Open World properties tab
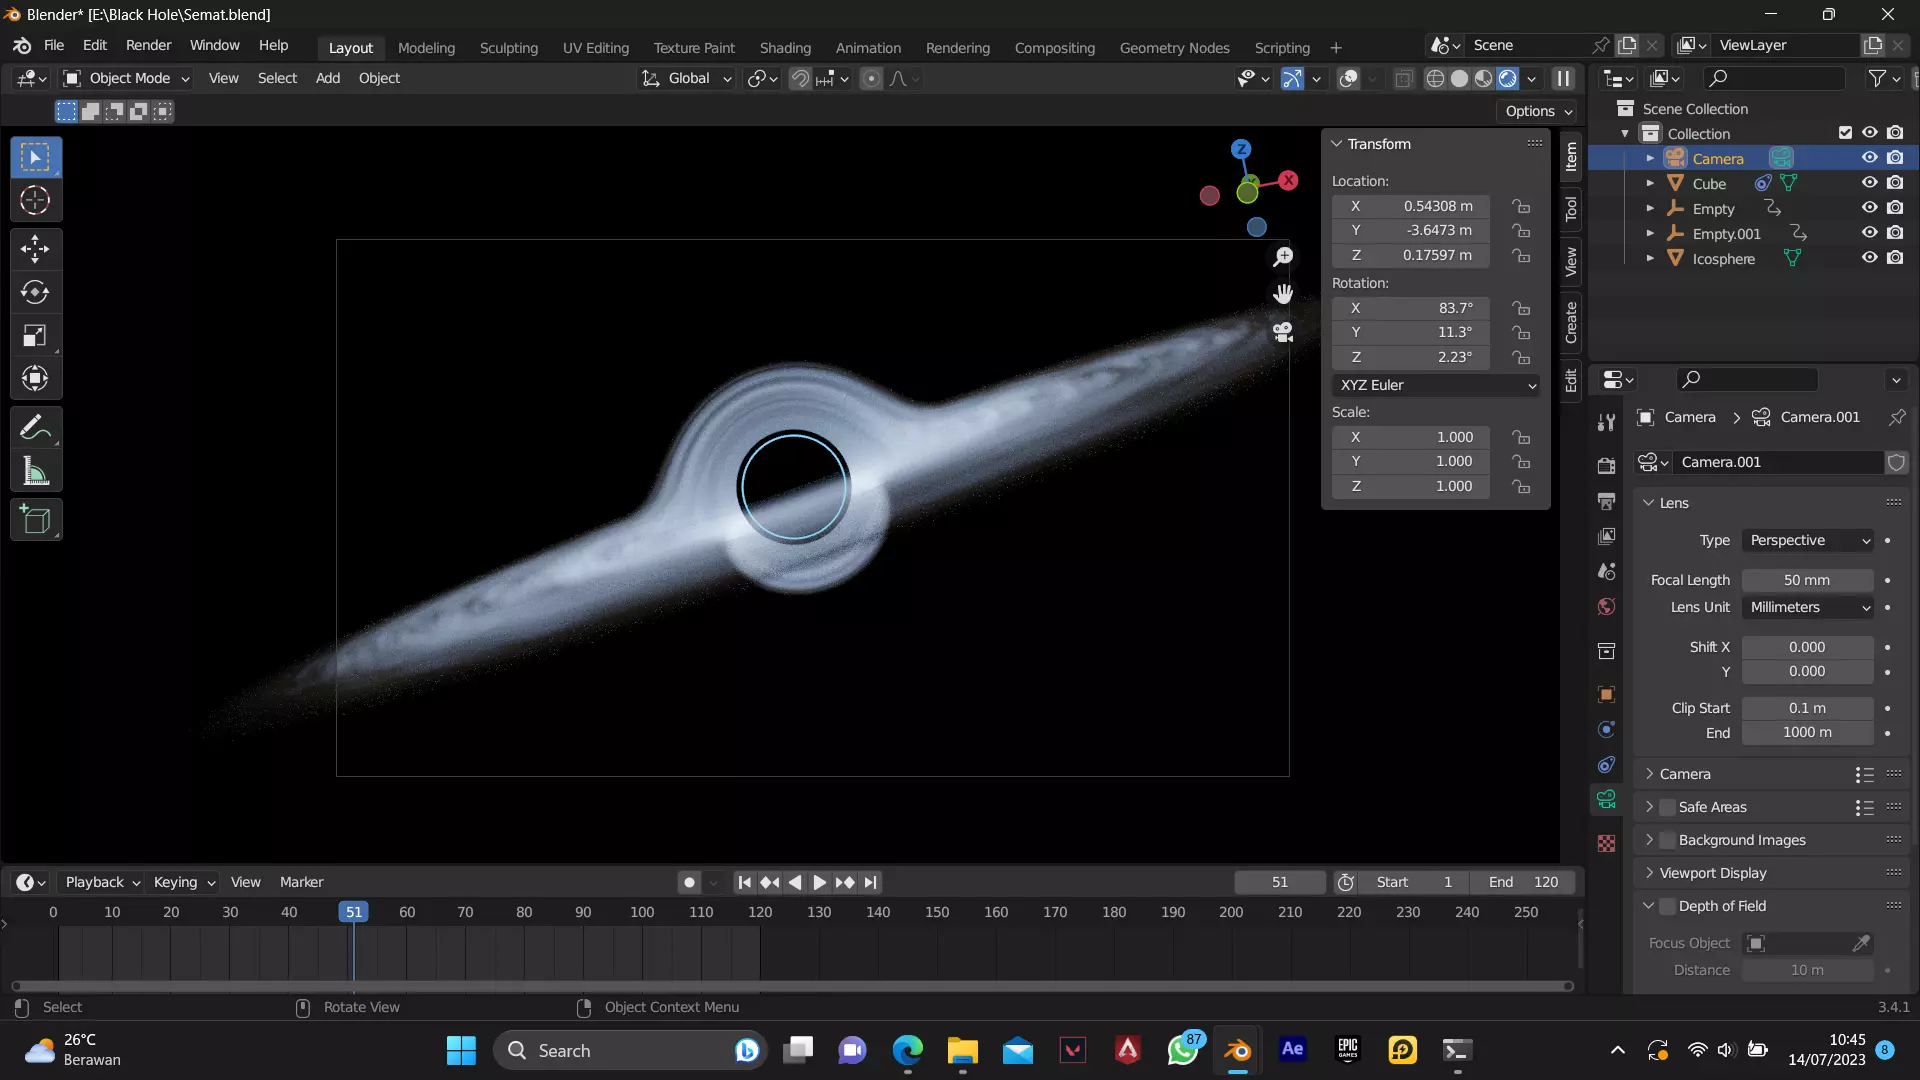The height and width of the screenshot is (1080, 1920). click(x=1606, y=607)
